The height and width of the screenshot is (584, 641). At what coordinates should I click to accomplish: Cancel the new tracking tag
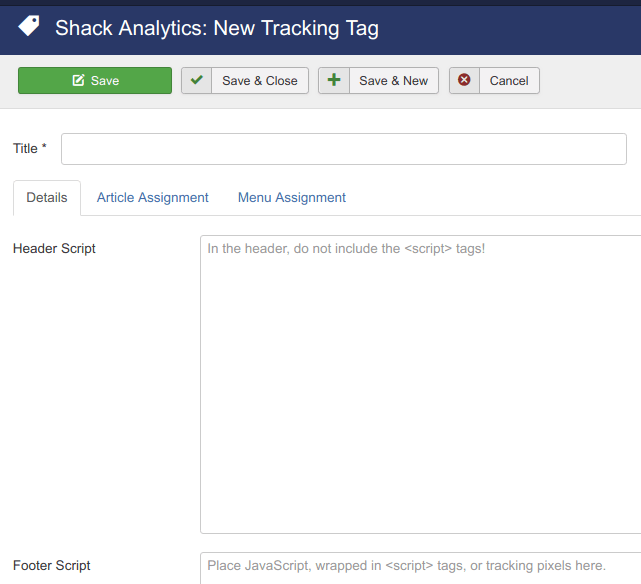508,81
